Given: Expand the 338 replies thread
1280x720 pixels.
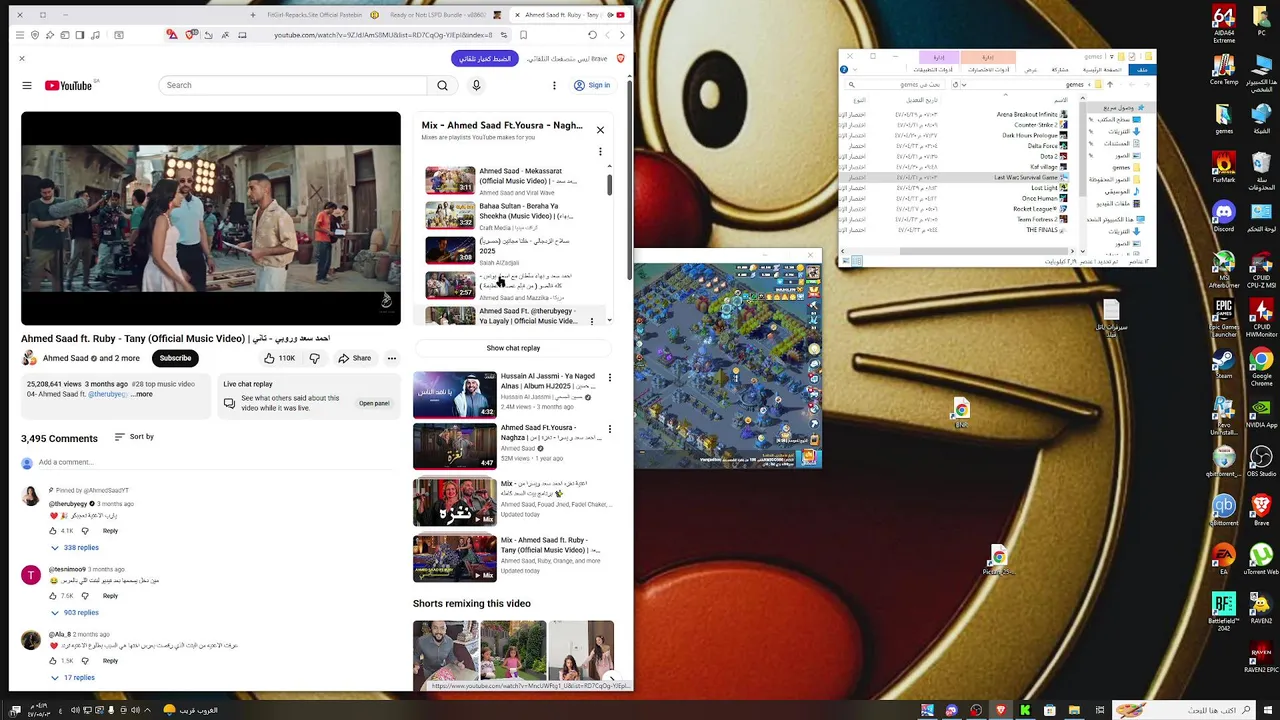Looking at the screenshot, I should click(75, 548).
